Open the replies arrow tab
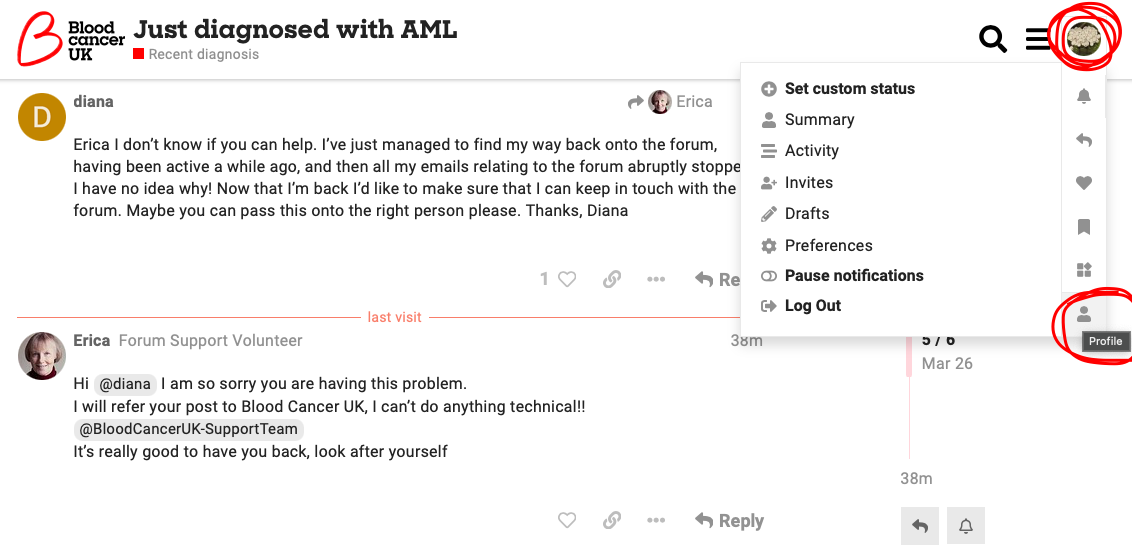1132x558 pixels. coord(1084,140)
